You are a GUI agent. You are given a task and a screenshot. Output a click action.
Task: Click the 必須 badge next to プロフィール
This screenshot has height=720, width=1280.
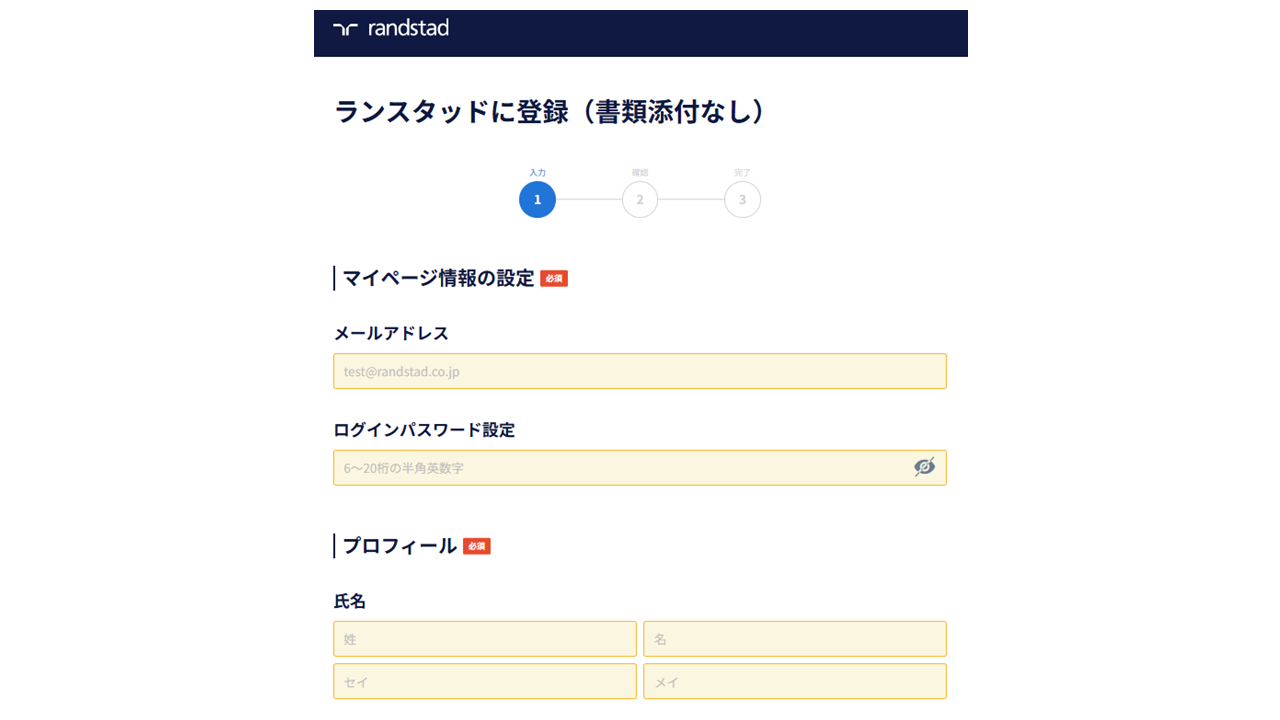[475, 546]
